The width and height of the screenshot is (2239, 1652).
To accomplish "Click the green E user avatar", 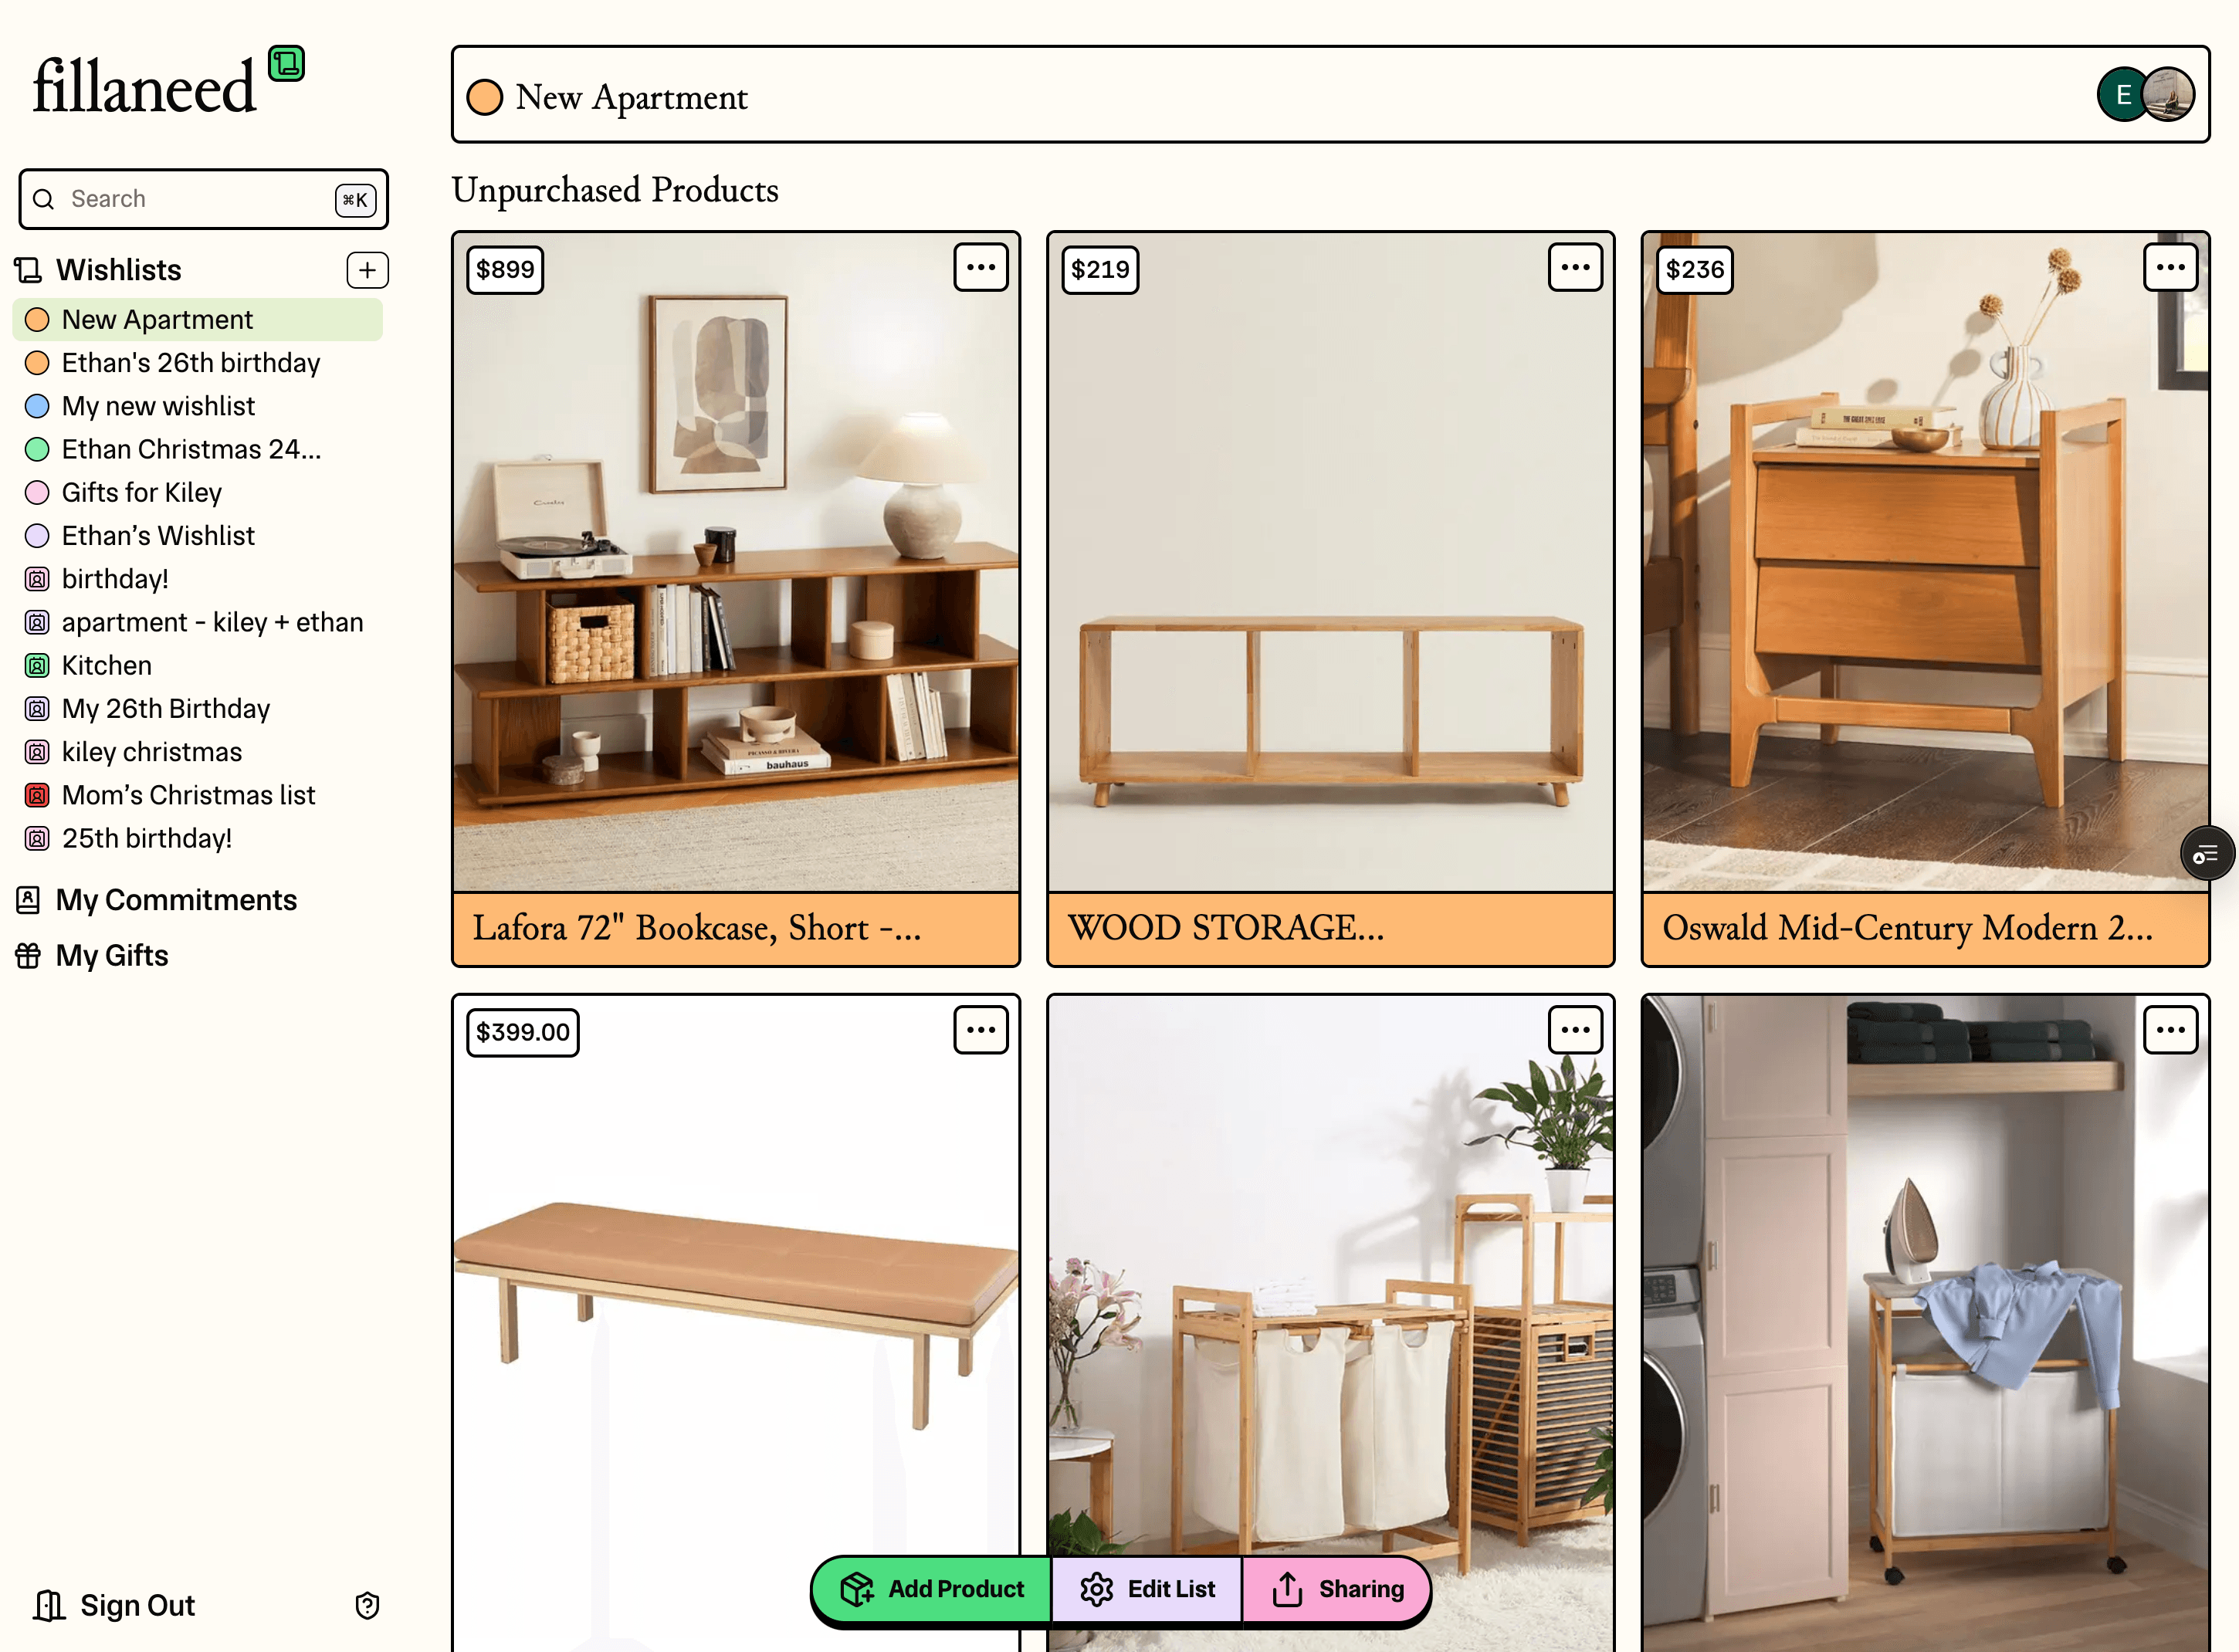I will (x=2122, y=95).
